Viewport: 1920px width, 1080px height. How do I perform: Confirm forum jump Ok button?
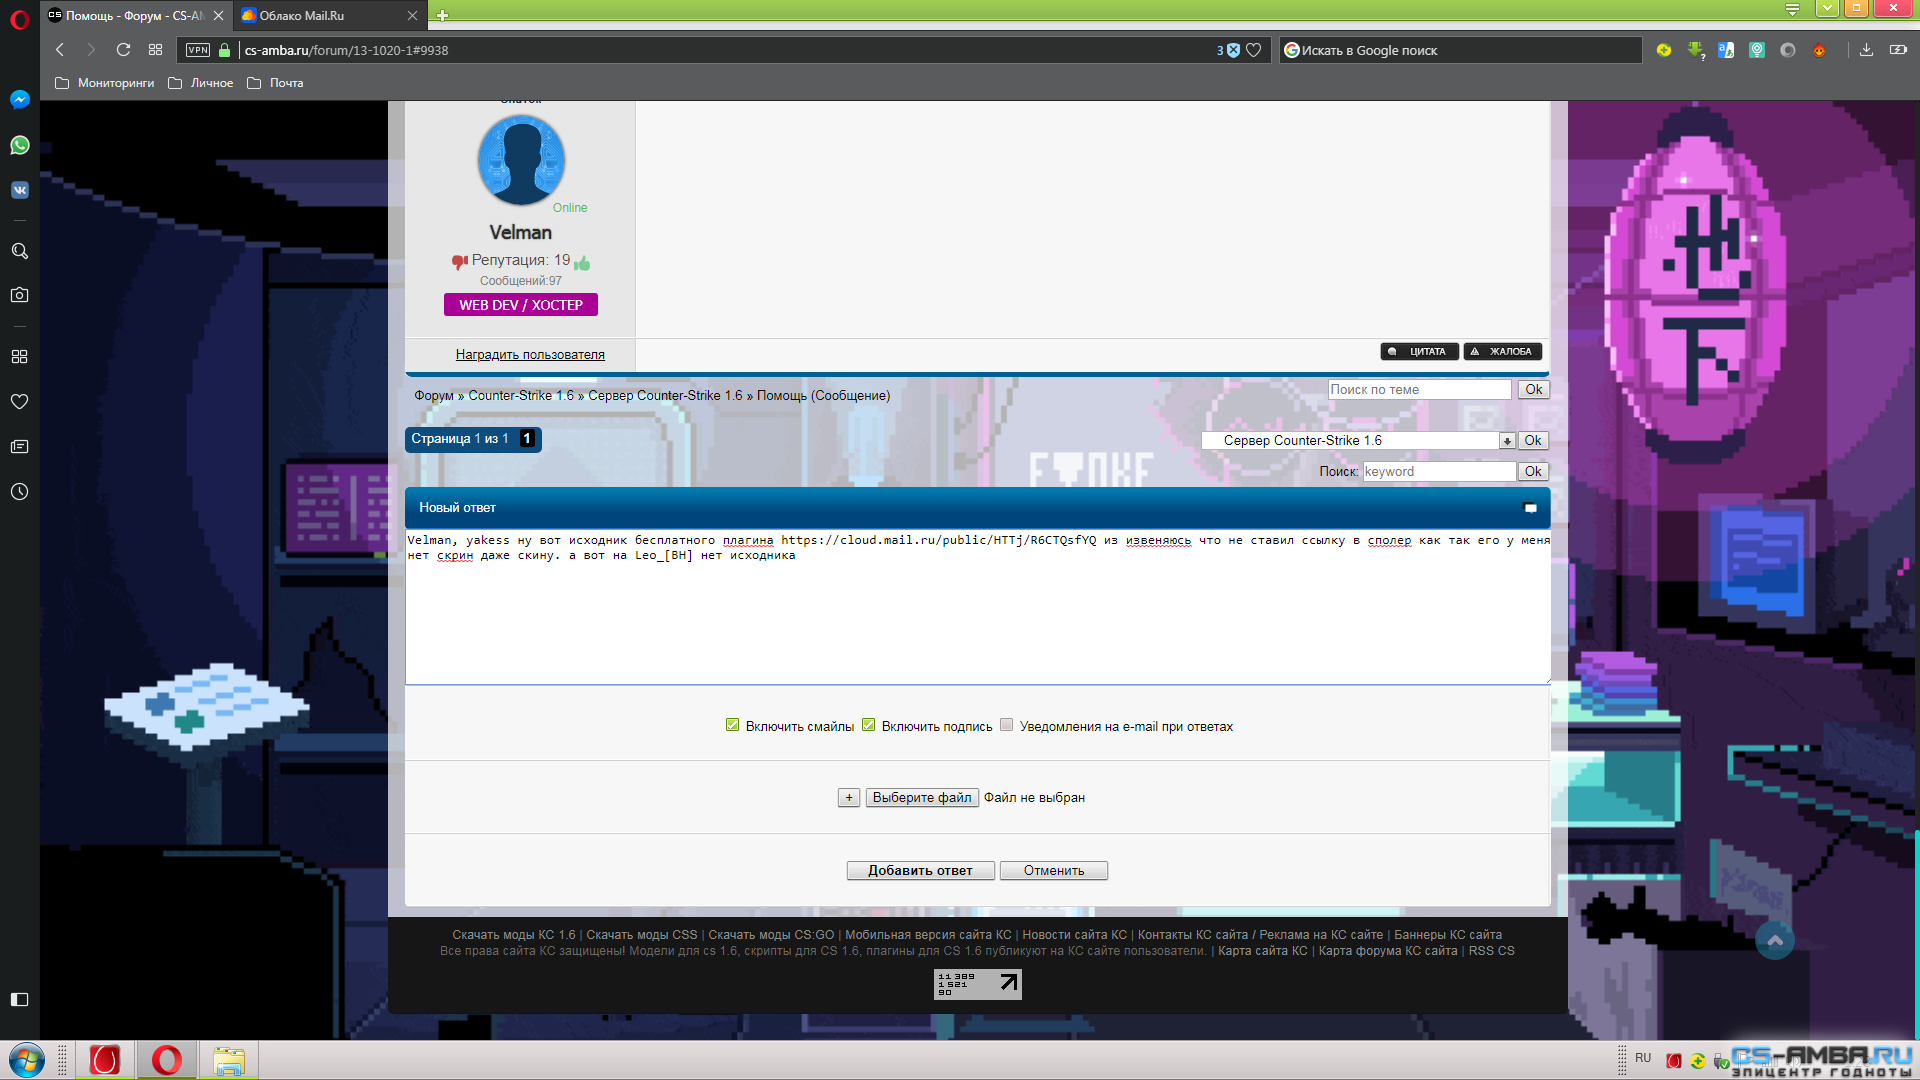pos(1533,441)
